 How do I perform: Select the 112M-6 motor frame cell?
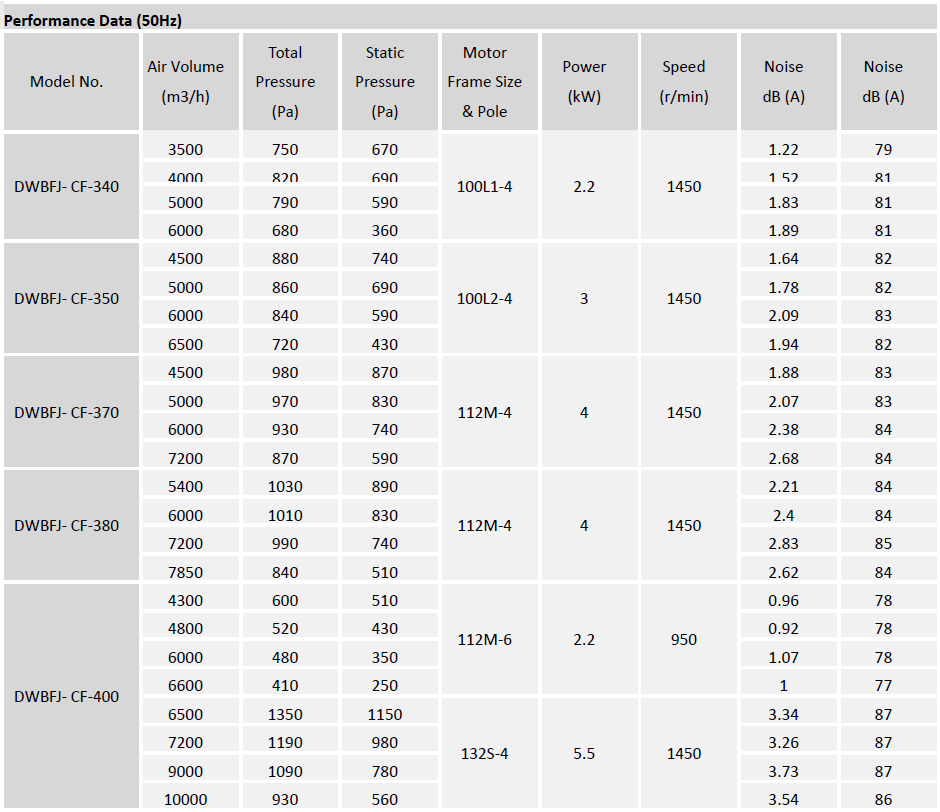coord(484,640)
